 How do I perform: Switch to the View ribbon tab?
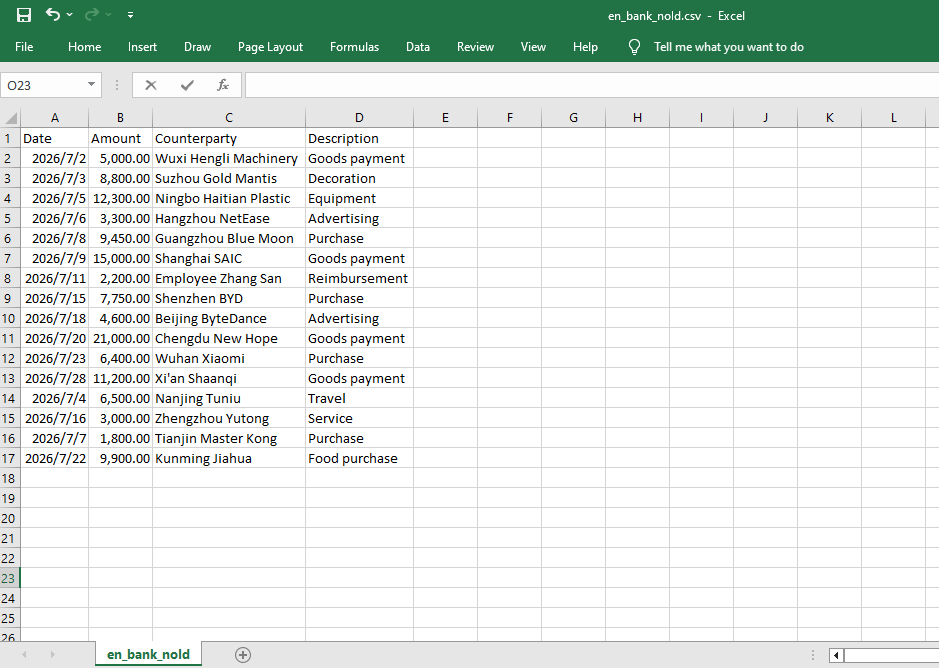(x=533, y=47)
